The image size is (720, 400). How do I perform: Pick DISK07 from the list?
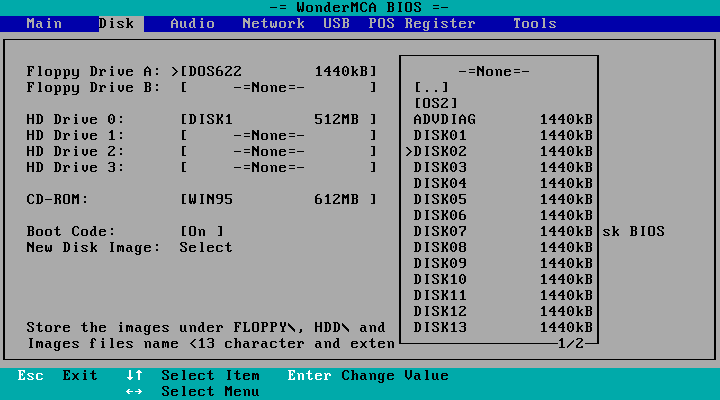503,231
